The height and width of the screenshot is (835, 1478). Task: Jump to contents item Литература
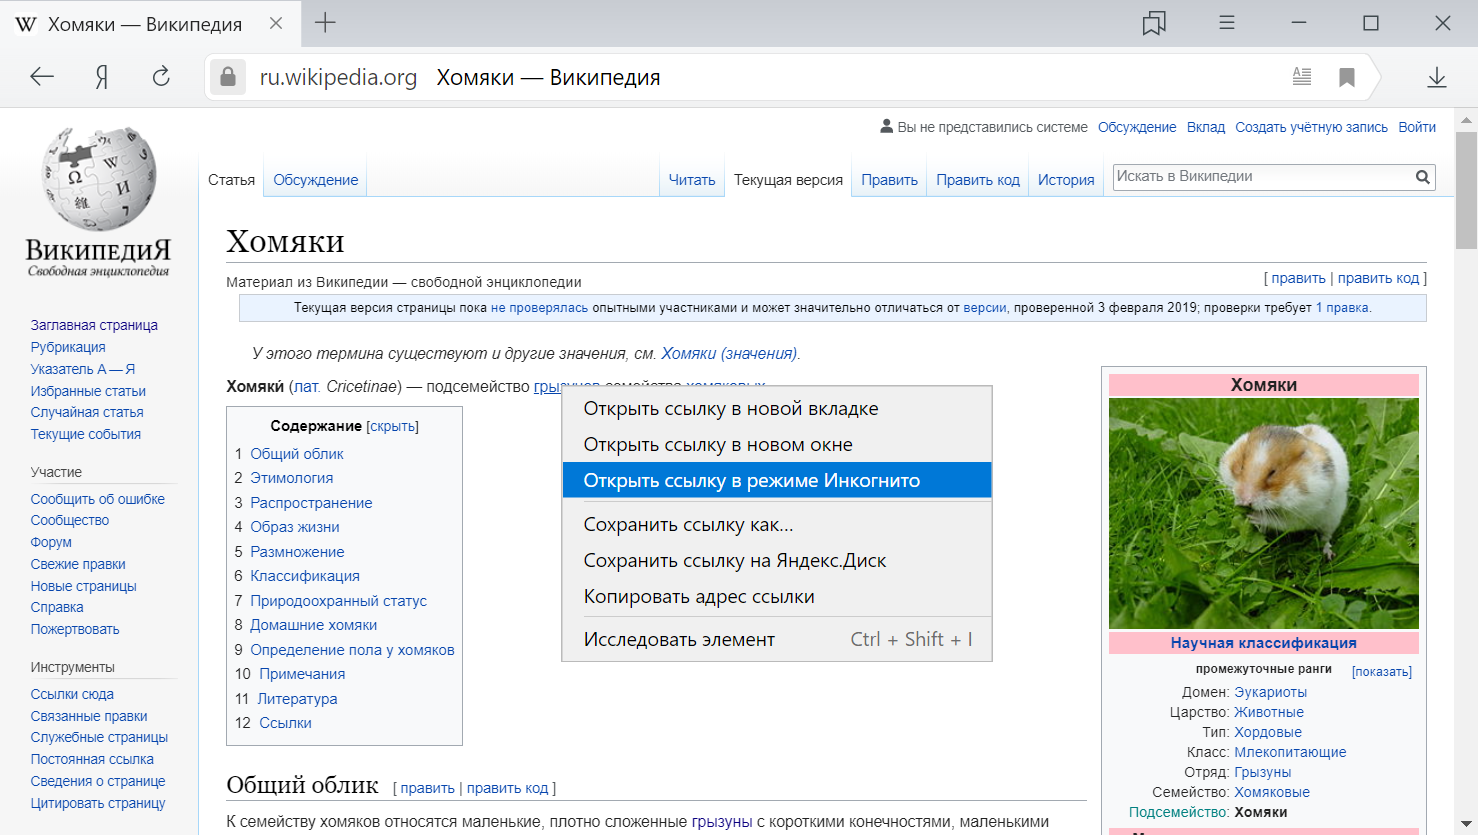point(297,699)
